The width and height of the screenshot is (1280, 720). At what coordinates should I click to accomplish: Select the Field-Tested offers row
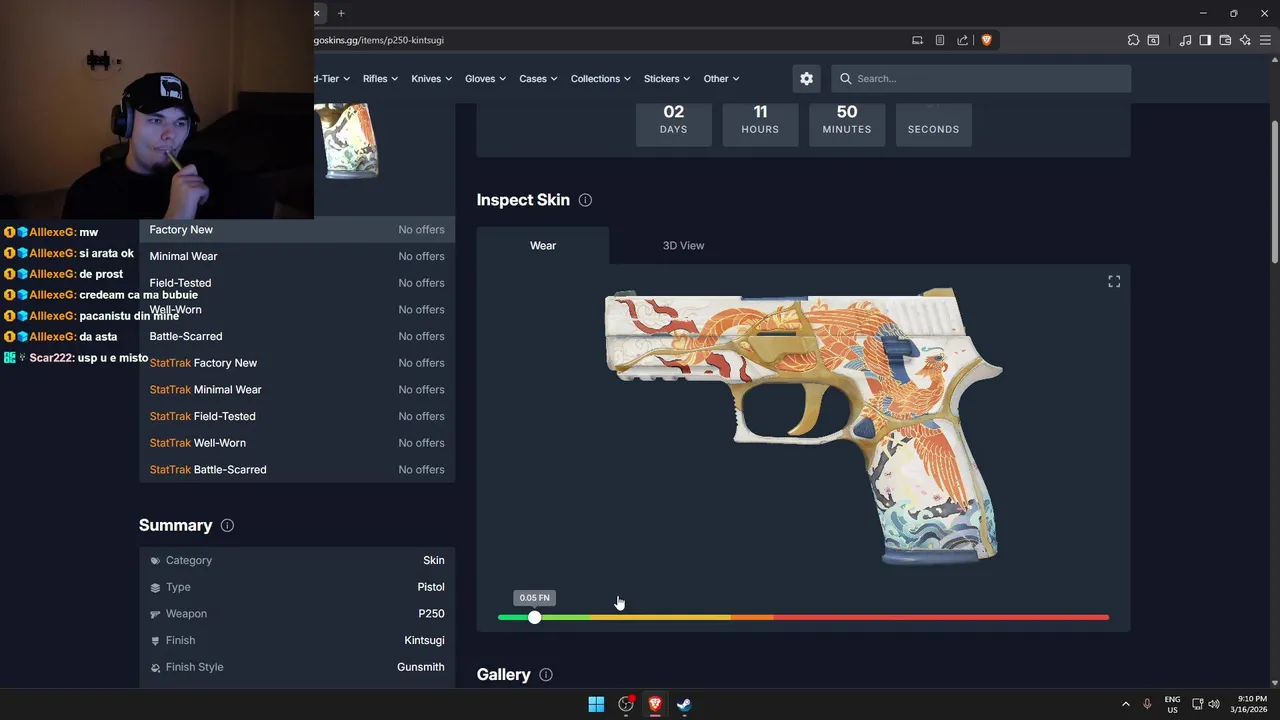(x=297, y=283)
